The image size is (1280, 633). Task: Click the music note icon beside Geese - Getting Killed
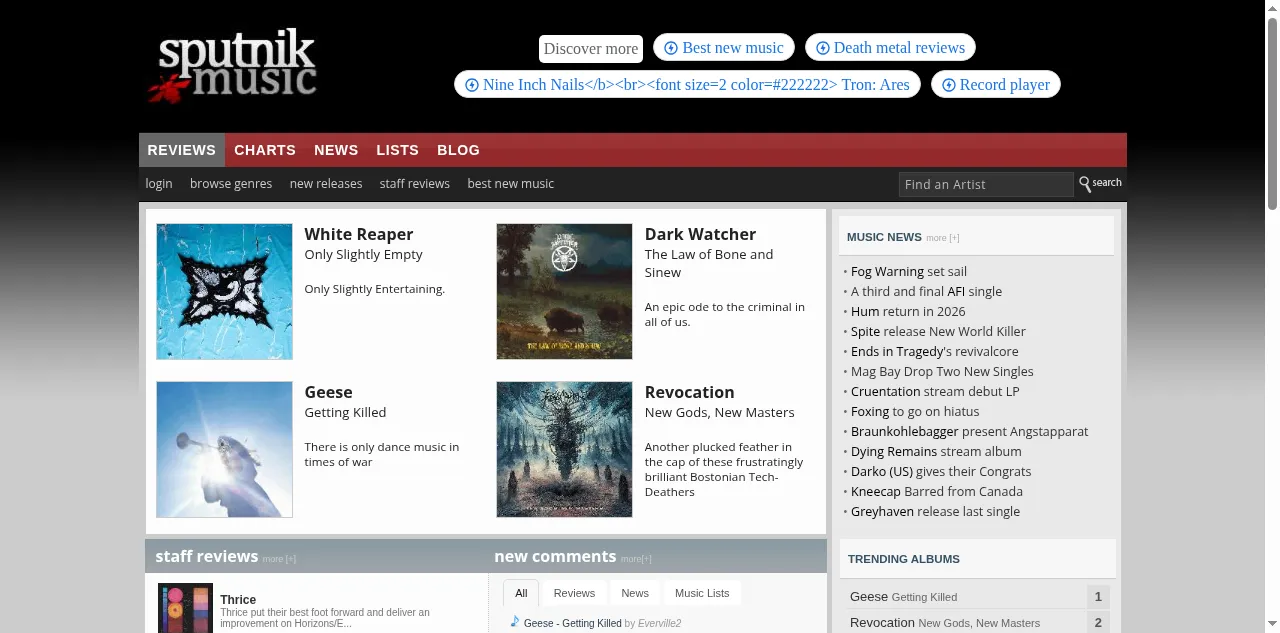point(515,621)
